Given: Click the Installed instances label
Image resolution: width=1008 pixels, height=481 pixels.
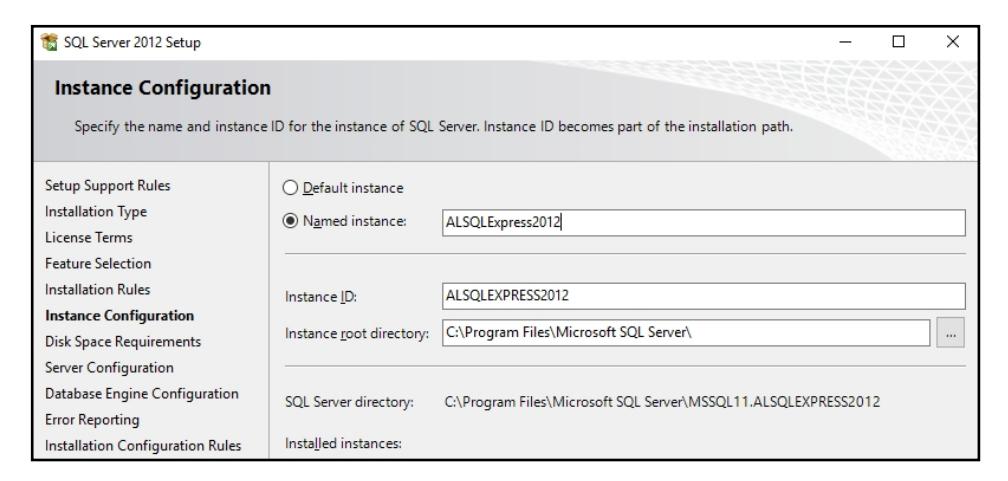Looking at the screenshot, I should tap(343, 444).
